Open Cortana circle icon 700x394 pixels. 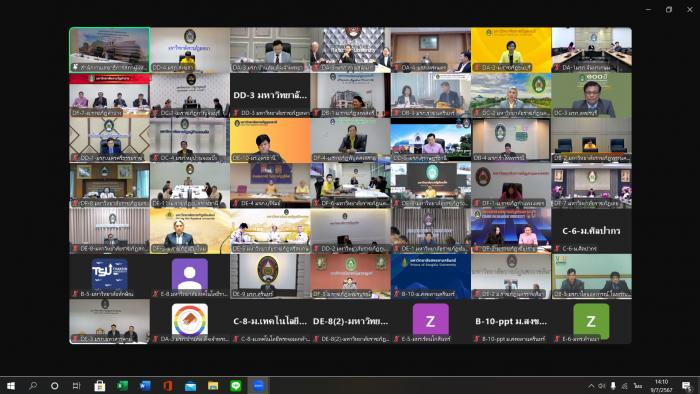click(x=54, y=386)
